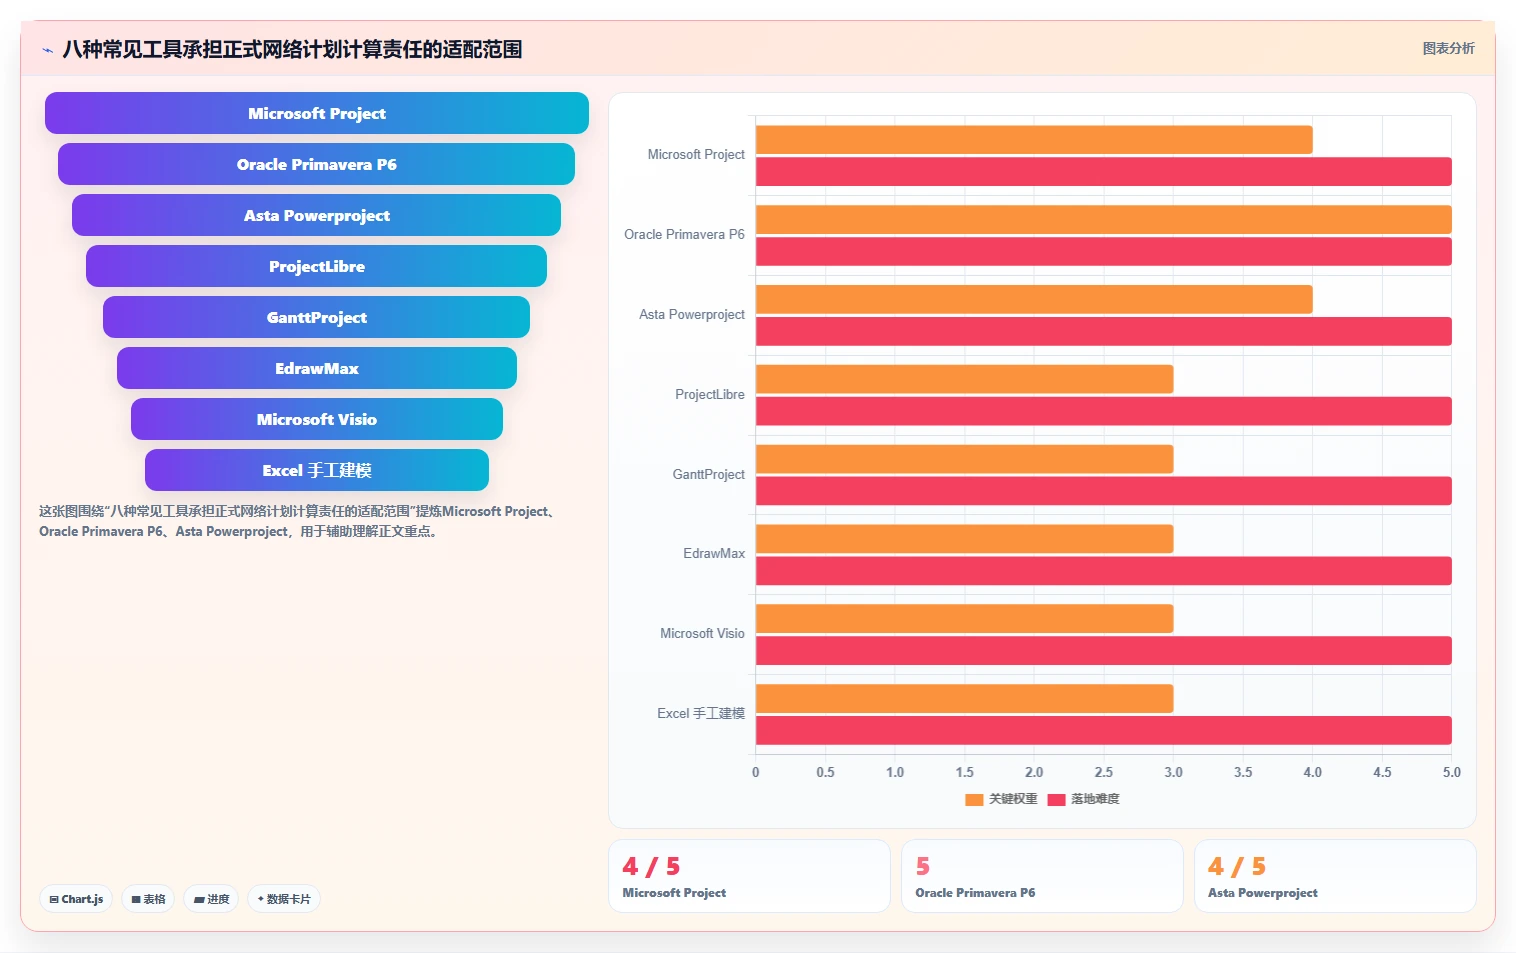Click the Chart.js tag
The image size is (1516, 953).
(x=76, y=899)
